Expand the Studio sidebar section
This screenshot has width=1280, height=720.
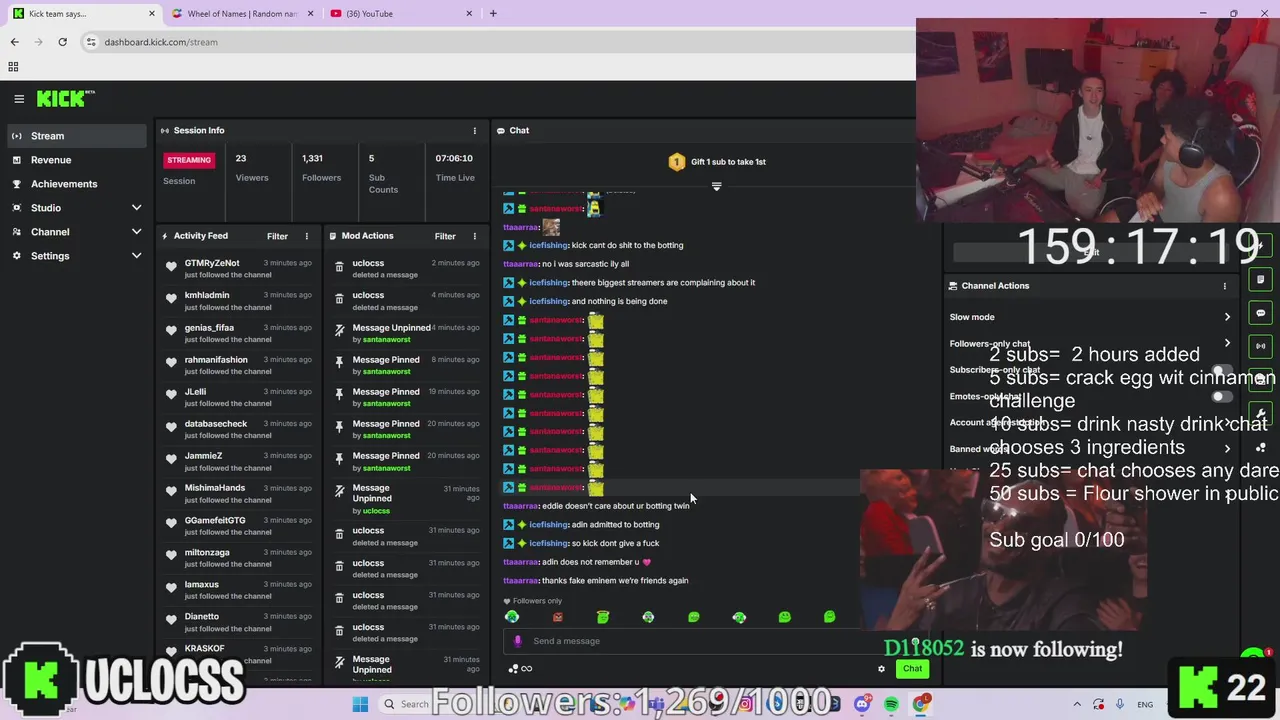click(136, 208)
